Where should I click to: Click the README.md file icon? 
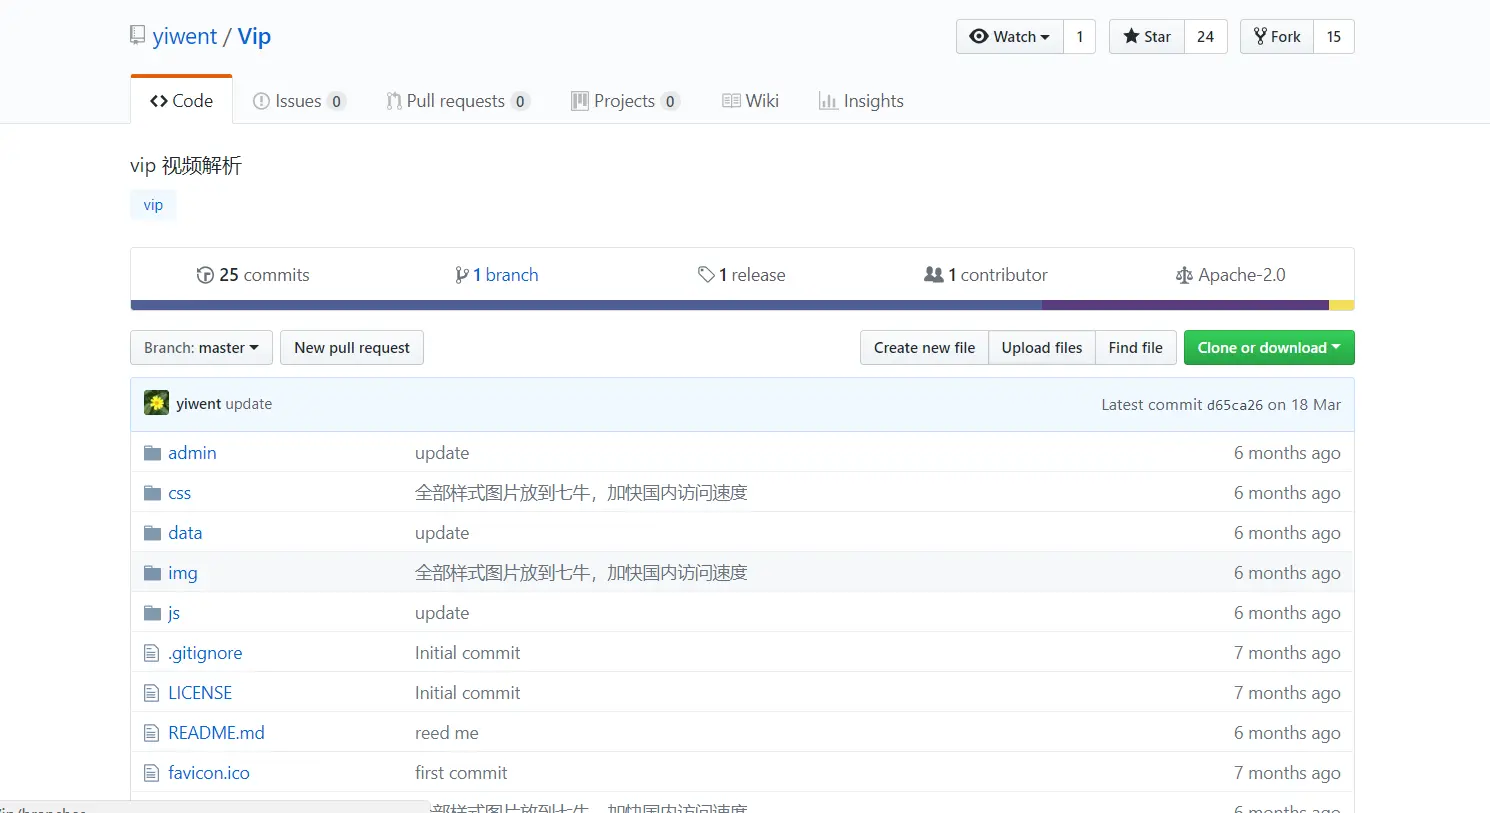point(152,733)
